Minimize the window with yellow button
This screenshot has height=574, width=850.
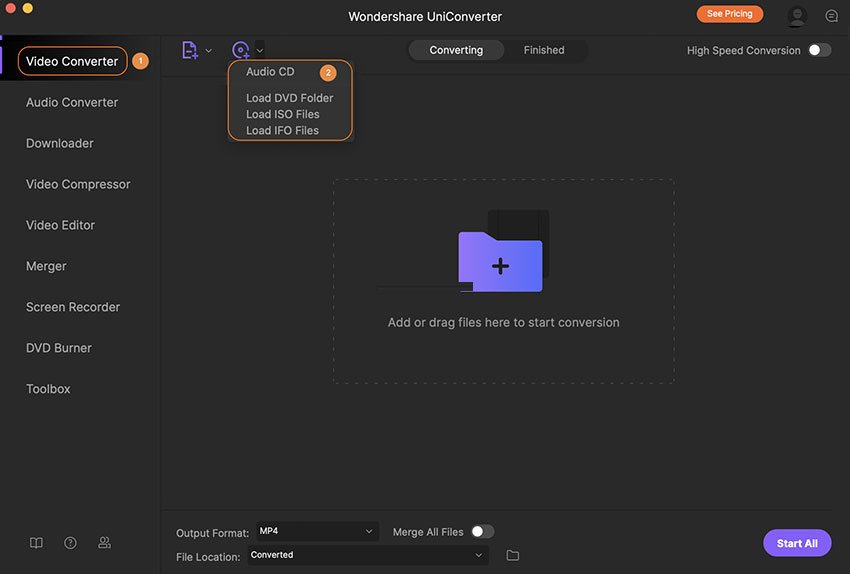coord(28,8)
